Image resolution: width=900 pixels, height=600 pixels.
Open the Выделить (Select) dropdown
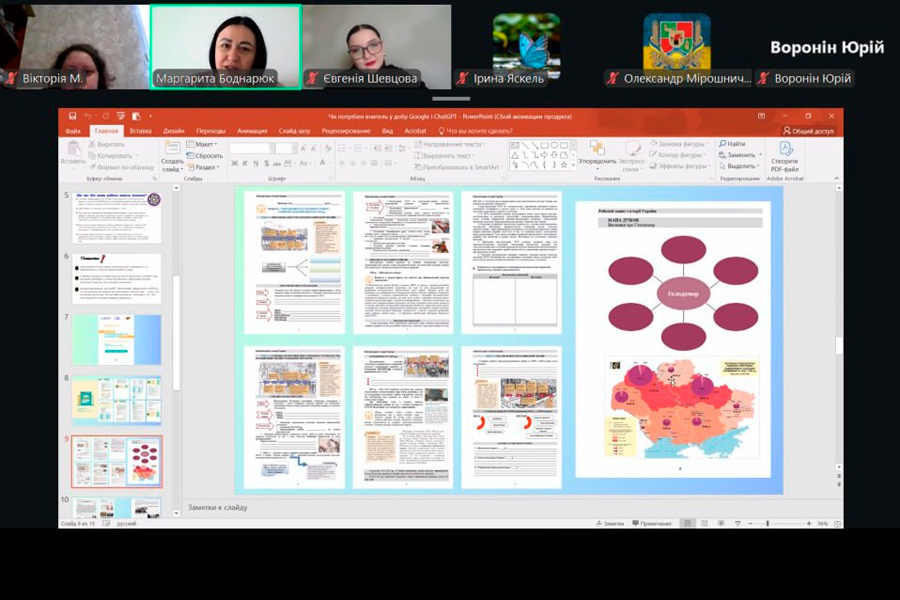coord(739,166)
